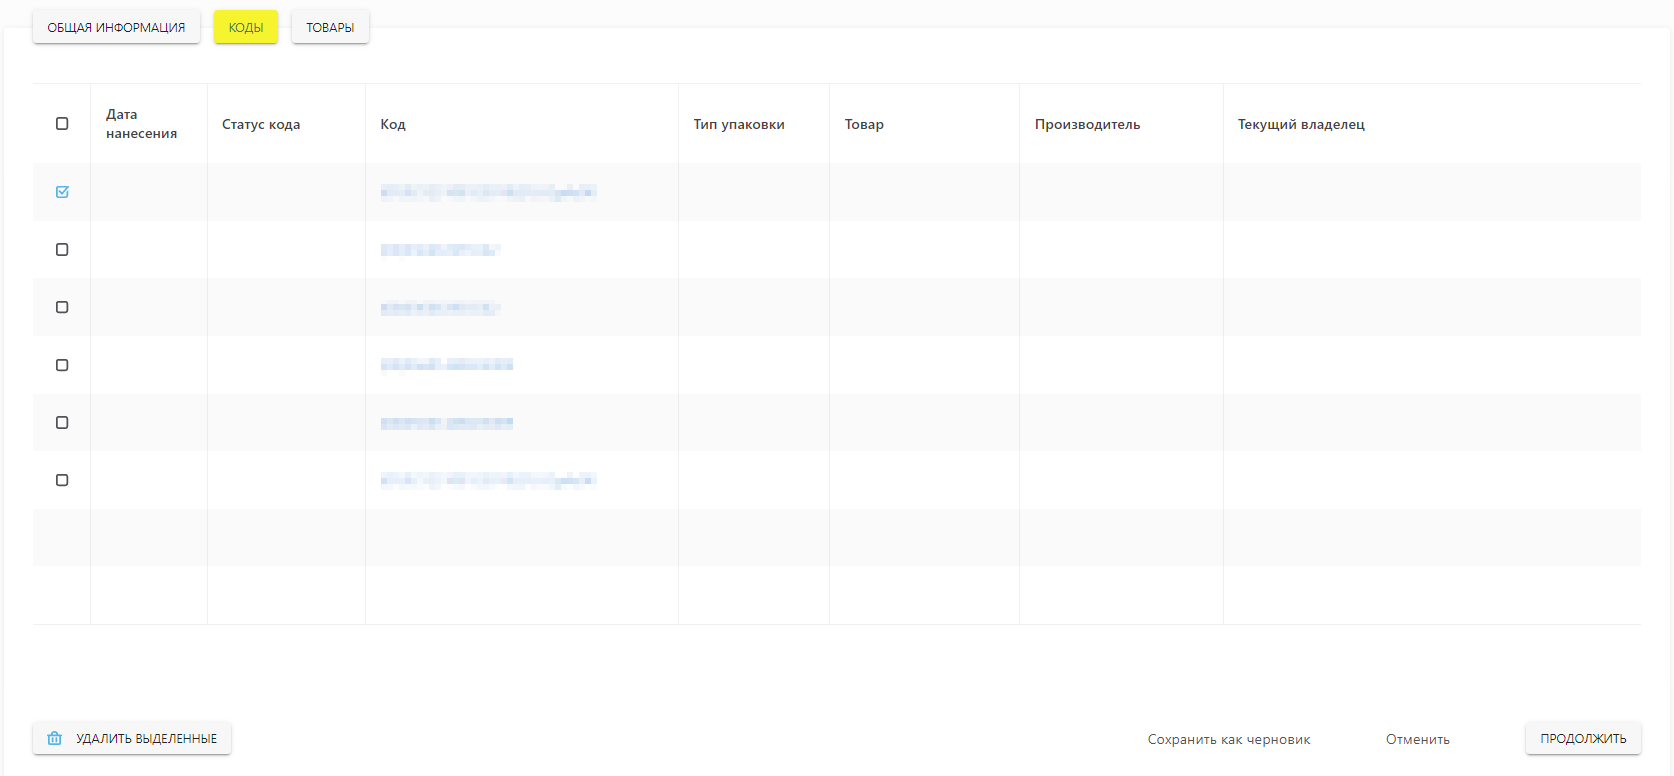Tick the checkbox in the last code row

pyautogui.click(x=62, y=480)
